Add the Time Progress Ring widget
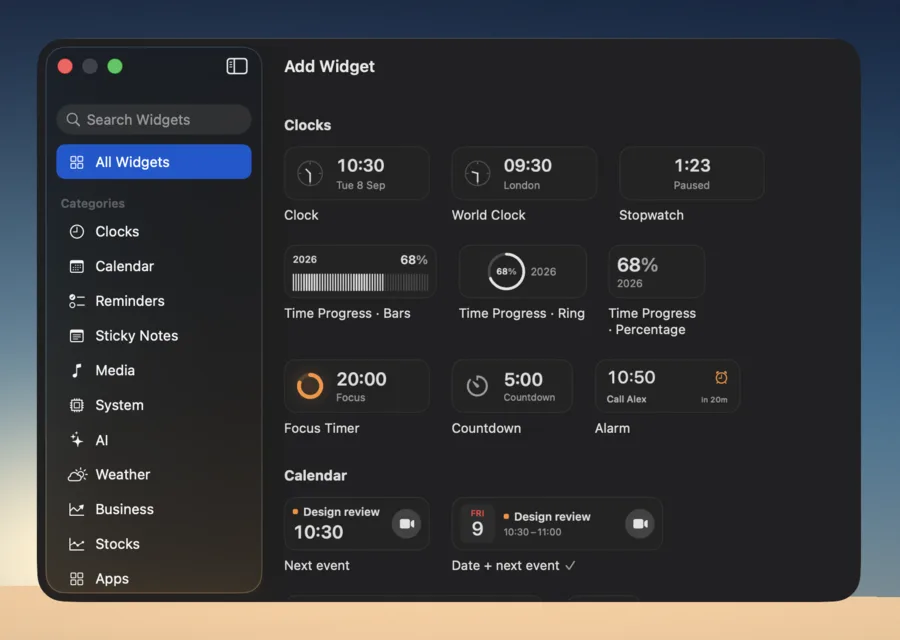 tap(522, 271)
